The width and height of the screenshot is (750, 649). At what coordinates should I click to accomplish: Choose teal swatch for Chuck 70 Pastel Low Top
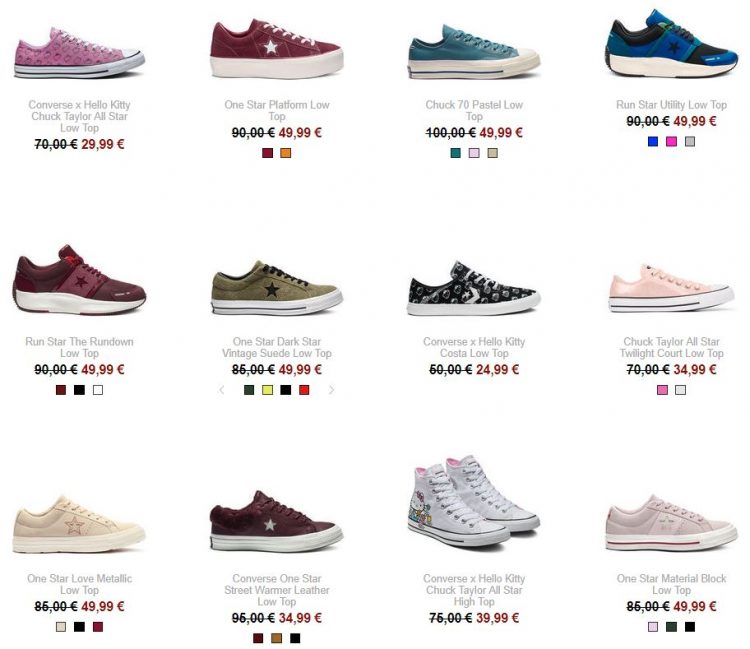pos(455,153)
